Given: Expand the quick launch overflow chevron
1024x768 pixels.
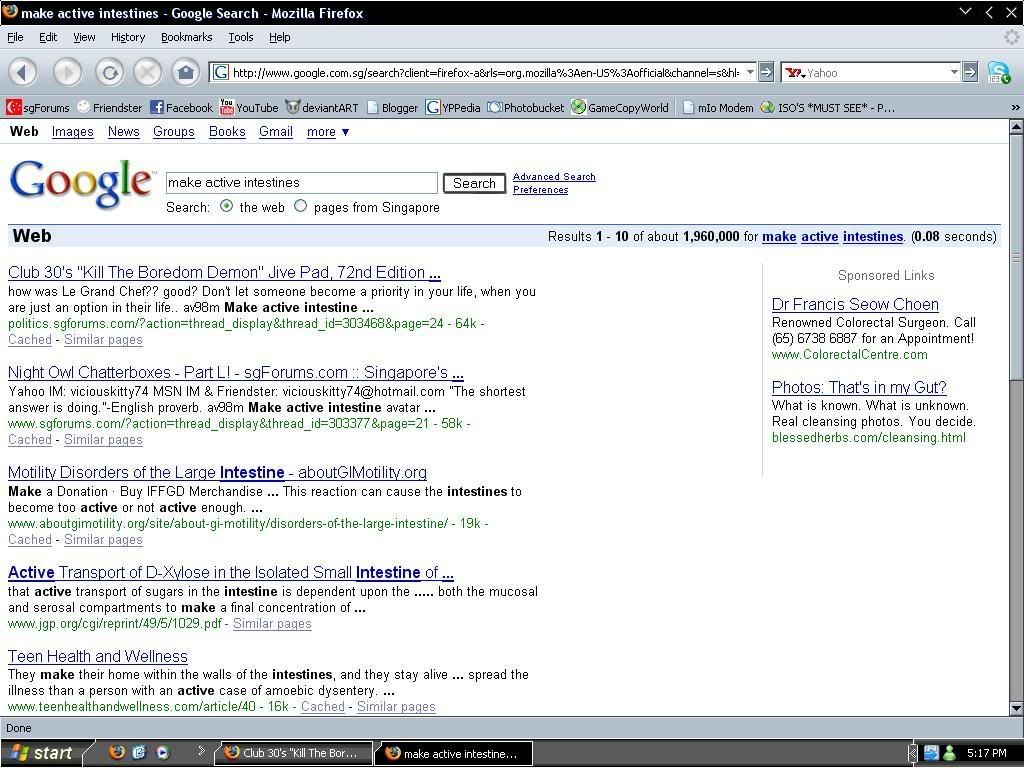Looking at the screenshot, I should point(201,750).
